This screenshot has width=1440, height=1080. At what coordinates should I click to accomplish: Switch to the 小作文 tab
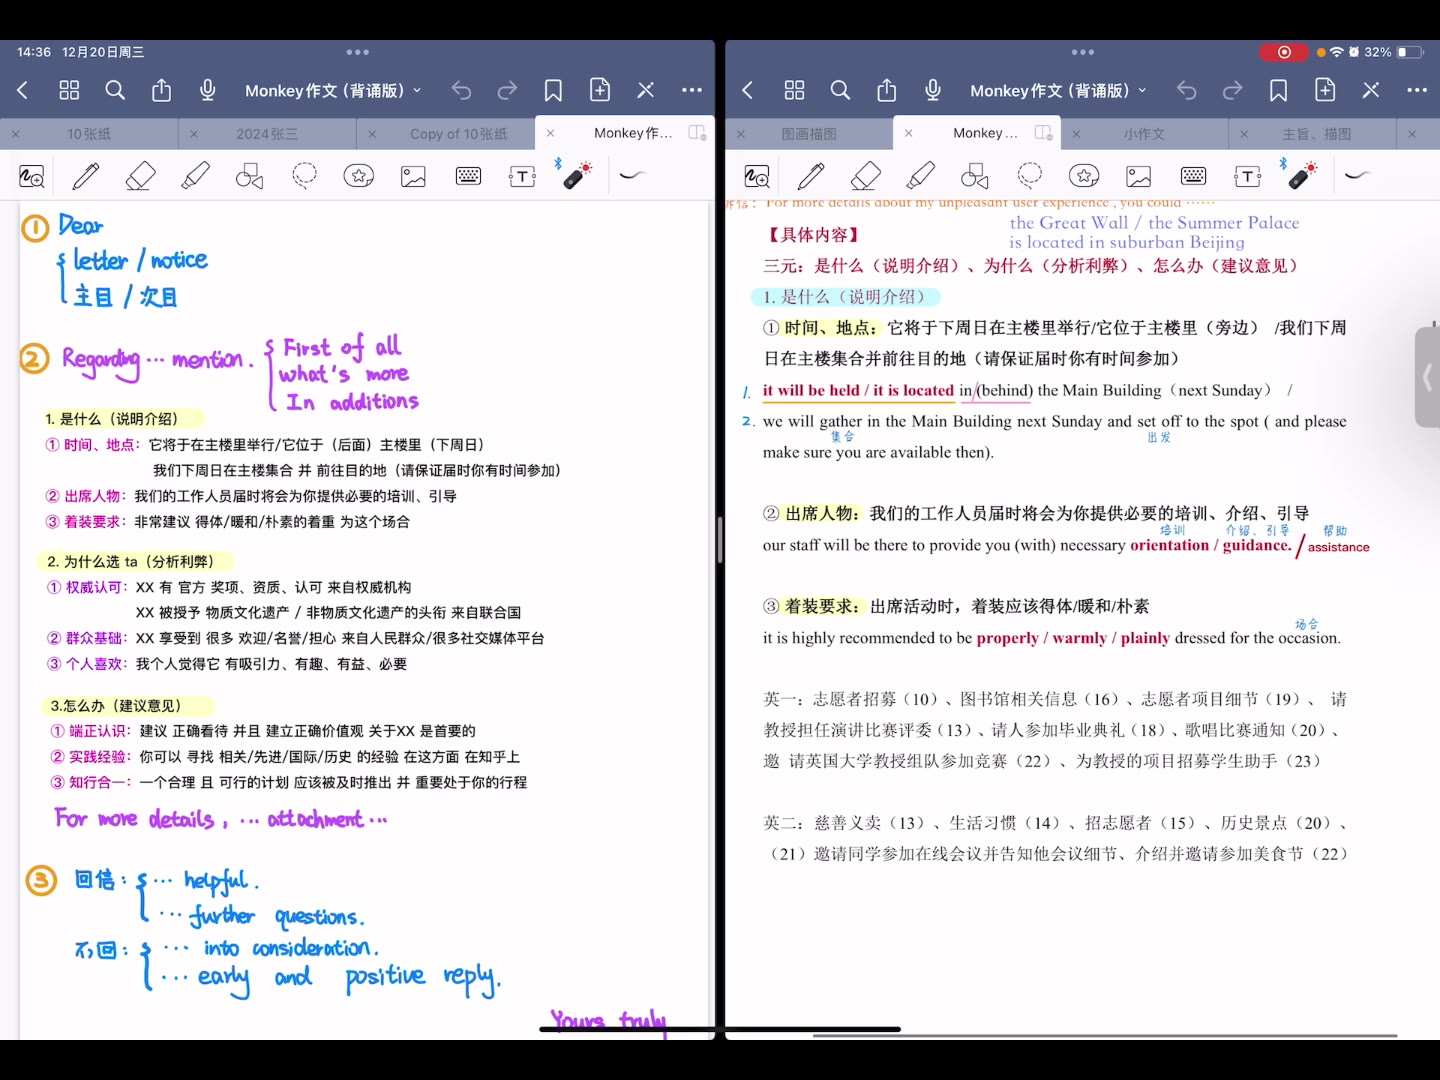[1144, 134]
